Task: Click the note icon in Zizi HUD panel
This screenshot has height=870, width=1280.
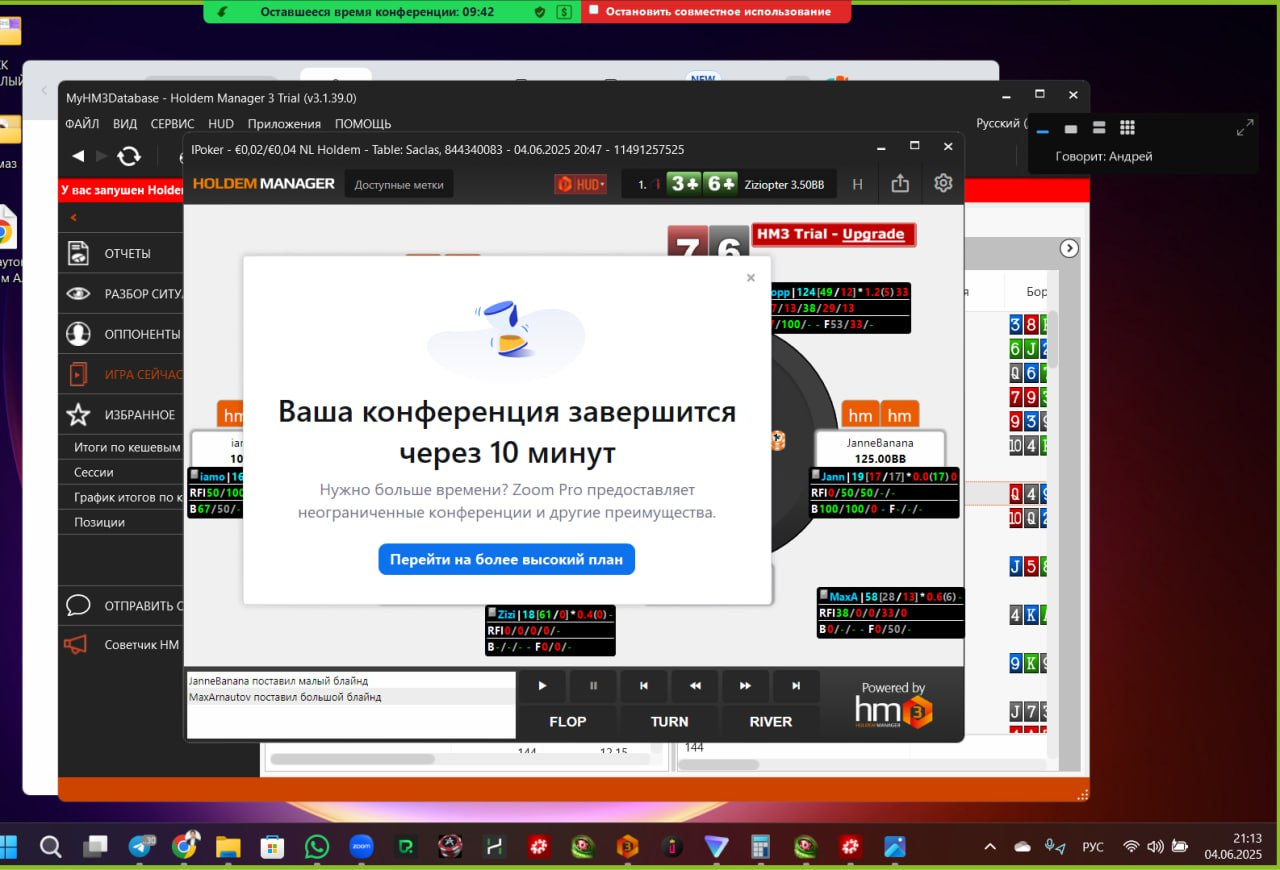Action: (492, 614)
